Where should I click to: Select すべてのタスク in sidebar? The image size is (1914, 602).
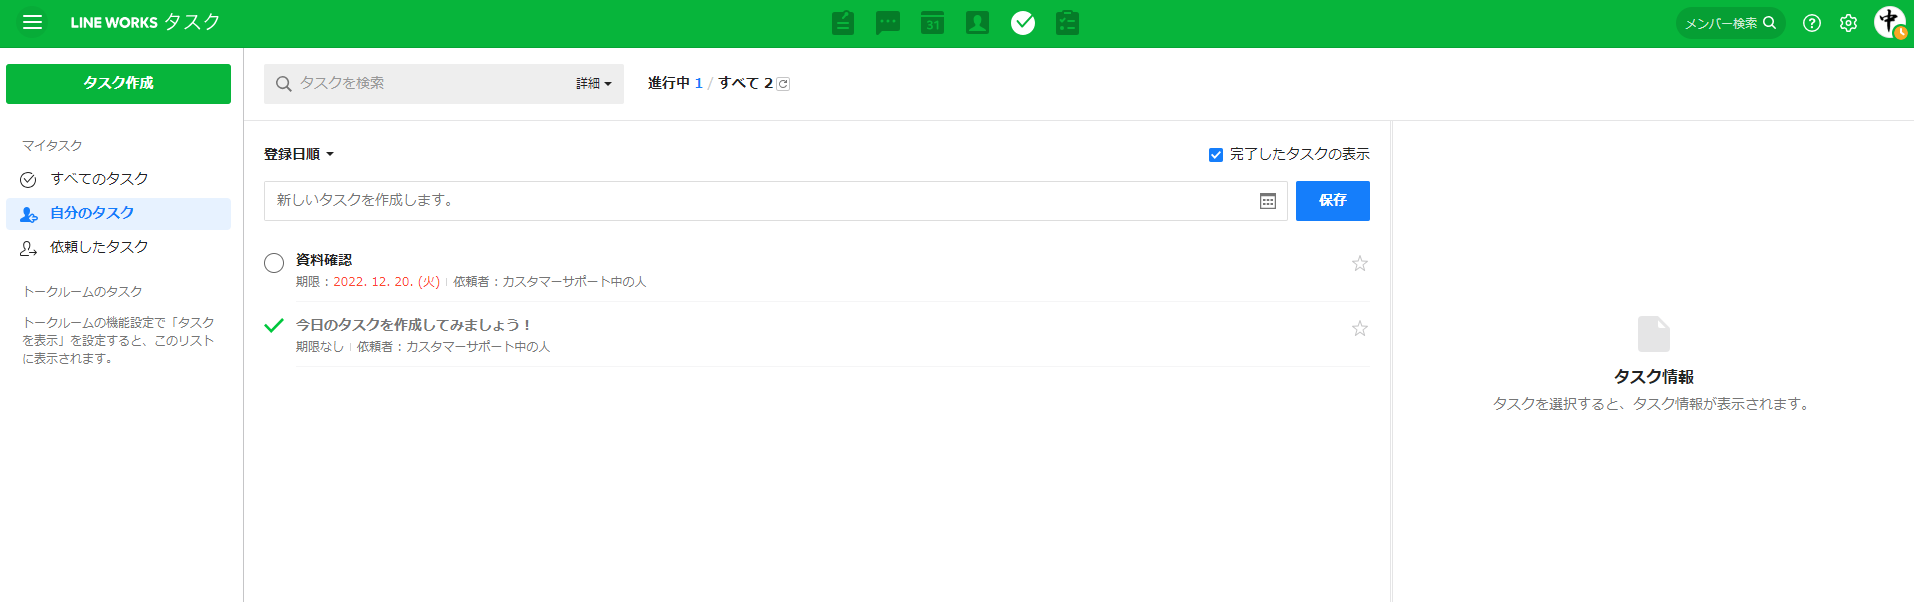point(99,179)
